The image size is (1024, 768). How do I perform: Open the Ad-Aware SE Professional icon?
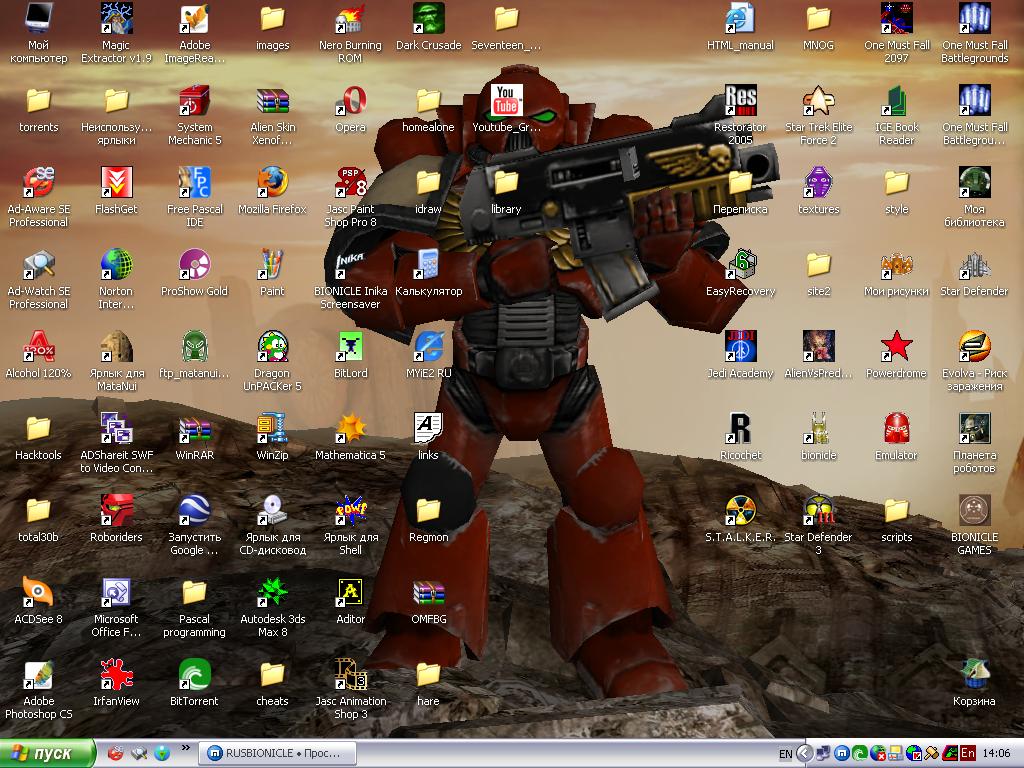coord(39,182)
